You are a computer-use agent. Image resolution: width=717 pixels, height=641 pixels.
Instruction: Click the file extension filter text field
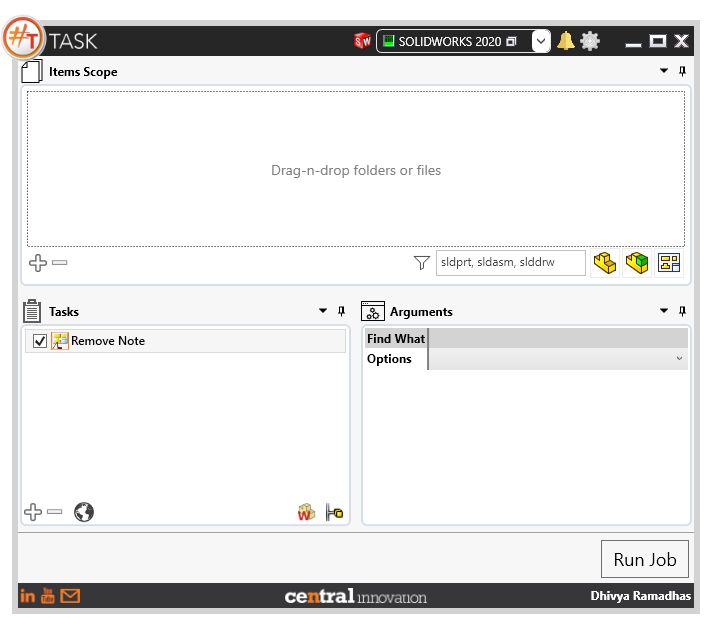(x=511, y=263)
